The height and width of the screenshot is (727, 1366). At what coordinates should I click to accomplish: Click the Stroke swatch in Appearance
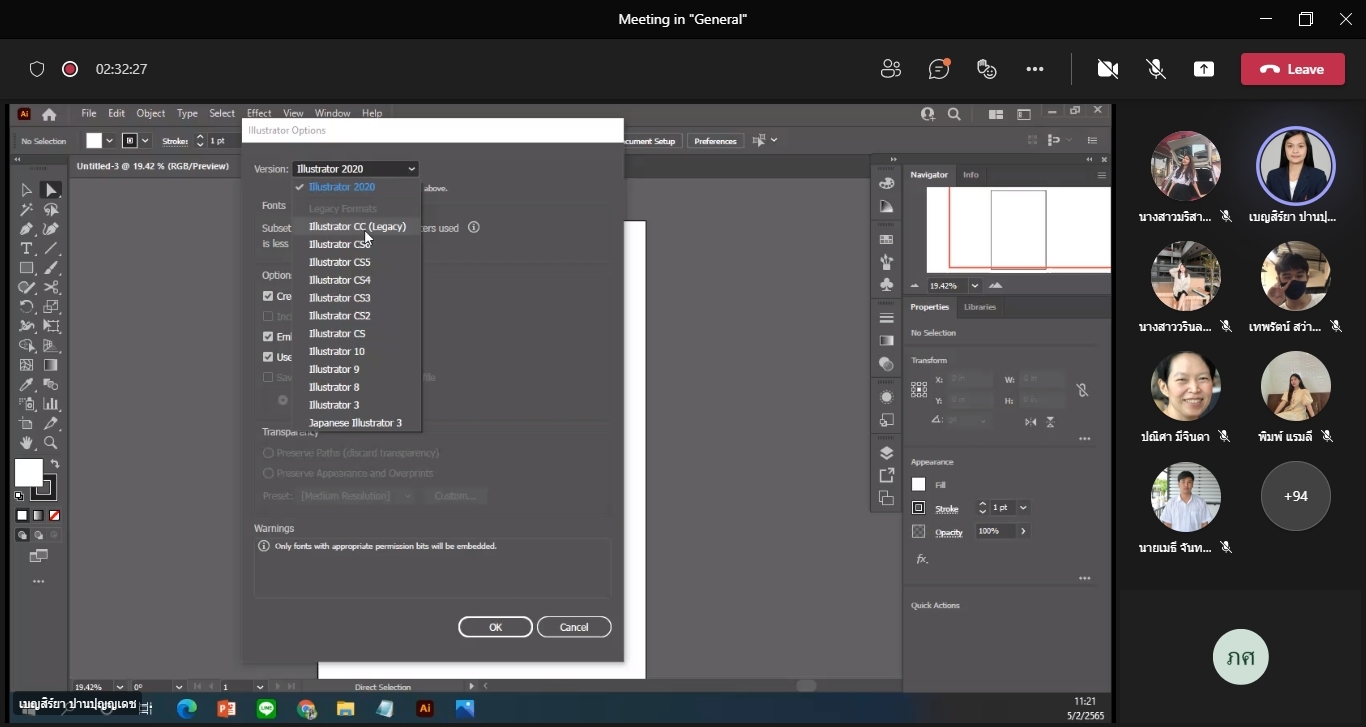click(919, 508)
